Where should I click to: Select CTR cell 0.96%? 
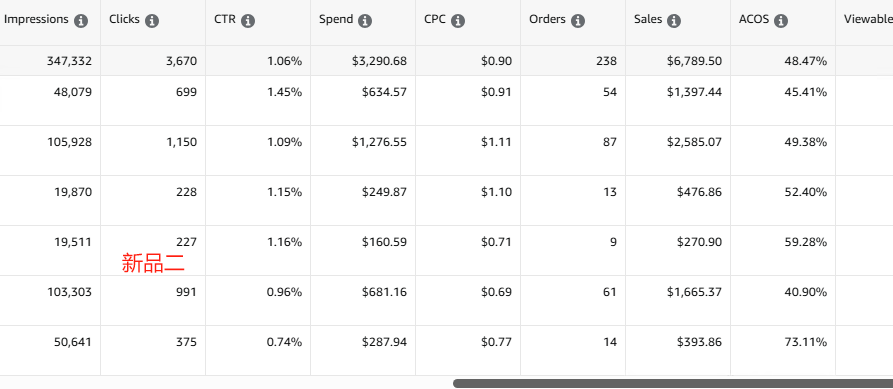coord(285,292)
